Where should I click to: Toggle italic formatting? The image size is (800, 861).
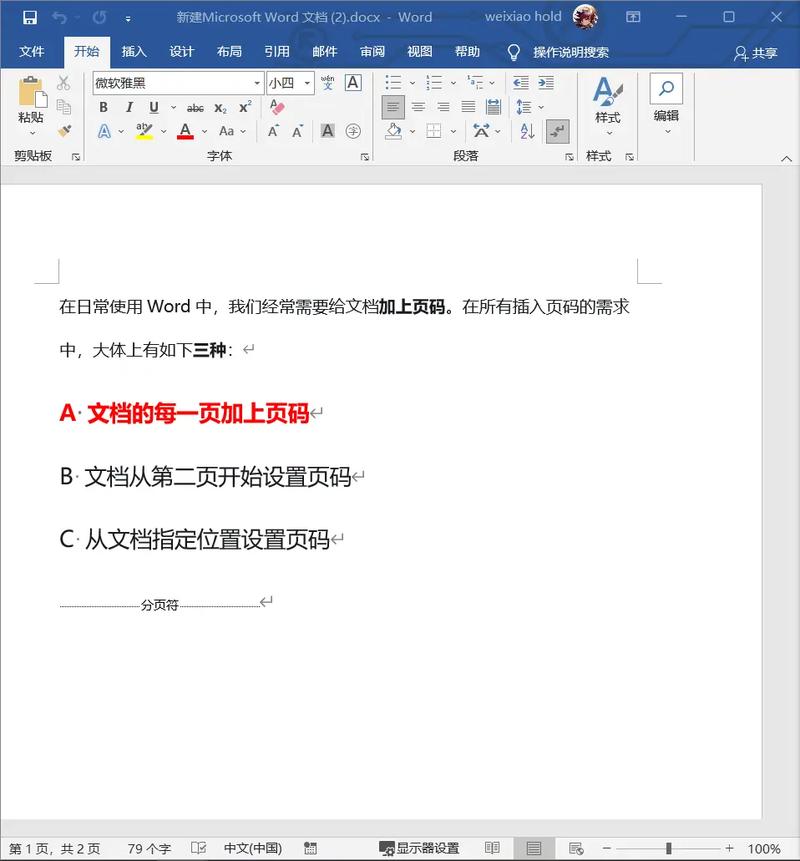pyautogui.click(x=129, y=106)
